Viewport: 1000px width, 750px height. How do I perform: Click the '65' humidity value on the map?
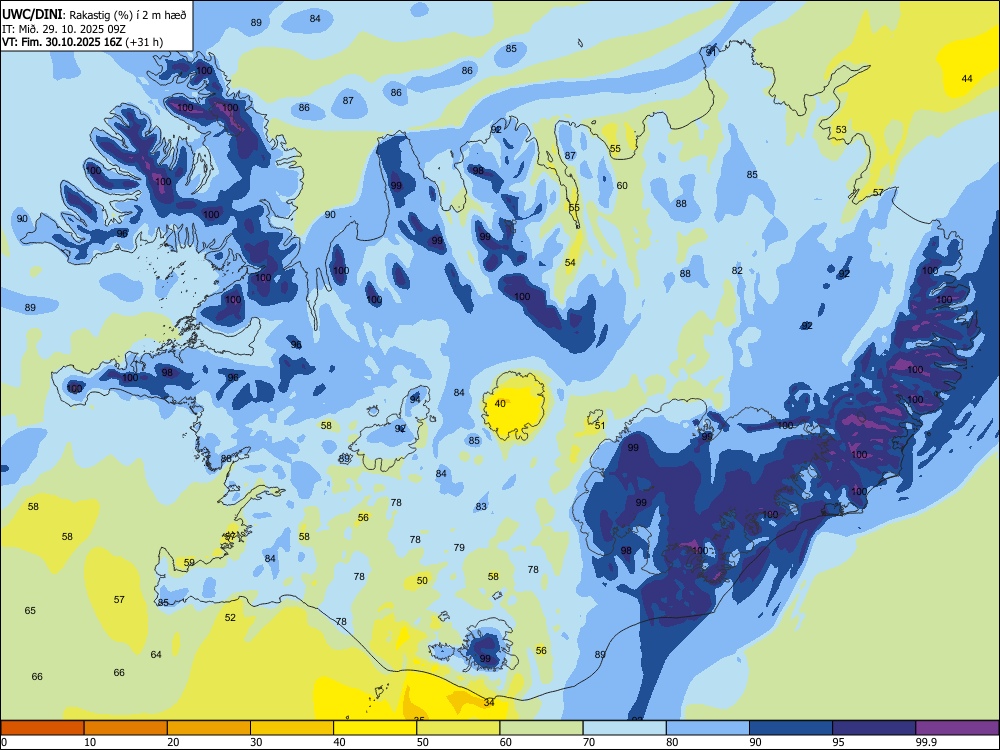click(x=30, y=610)
